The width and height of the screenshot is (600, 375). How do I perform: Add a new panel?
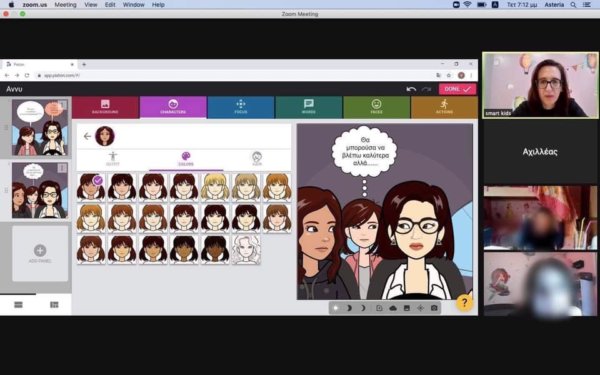click(40, 253)
